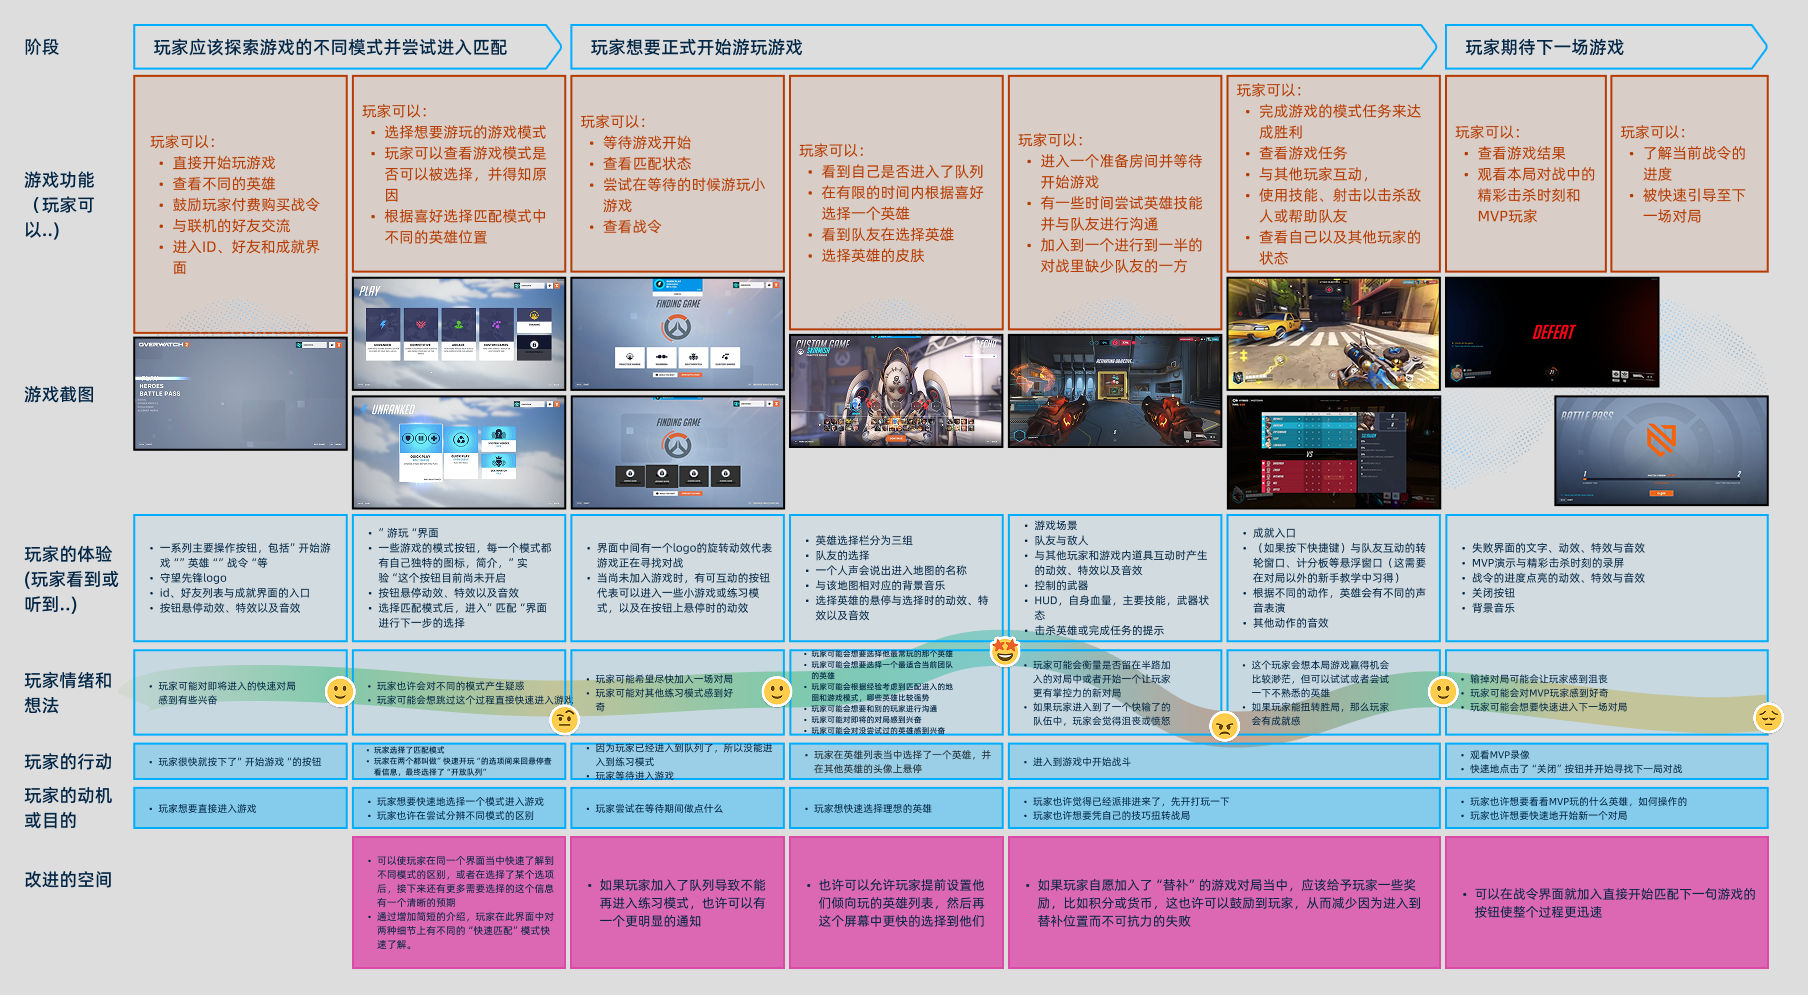Screen dimensions: 1808x995
Task: Click the bullet text 查看游戏任务
Action: click(1303, 153)
